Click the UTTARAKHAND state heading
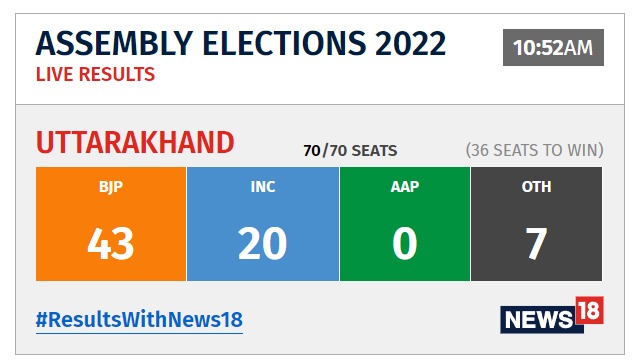The image size is (634, 363). (135, 143)
